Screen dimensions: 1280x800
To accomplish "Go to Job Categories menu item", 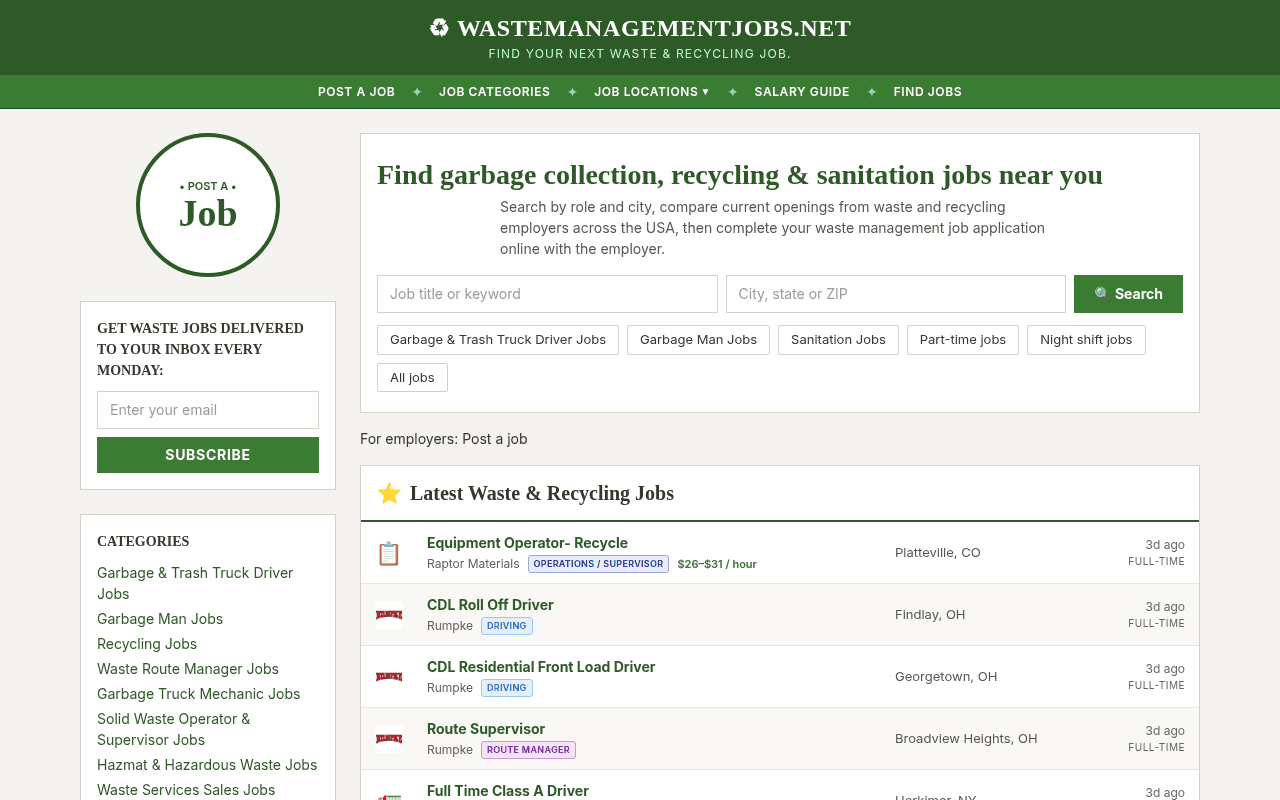I will click(x=494, y=92).
